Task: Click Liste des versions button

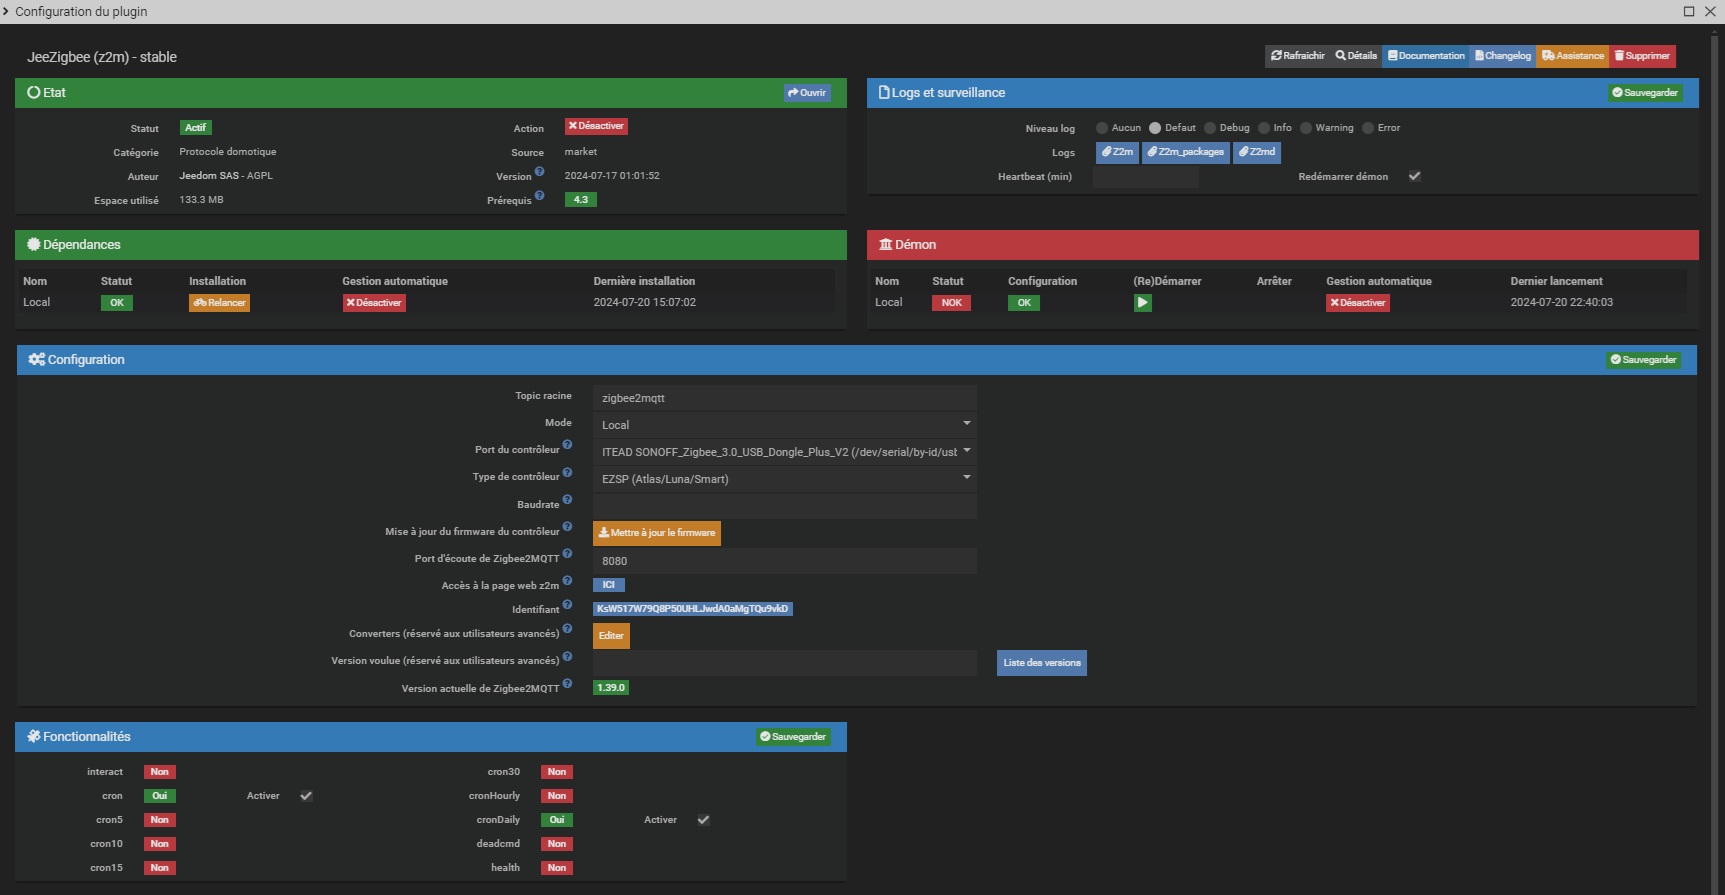Action: (1041, 663)
